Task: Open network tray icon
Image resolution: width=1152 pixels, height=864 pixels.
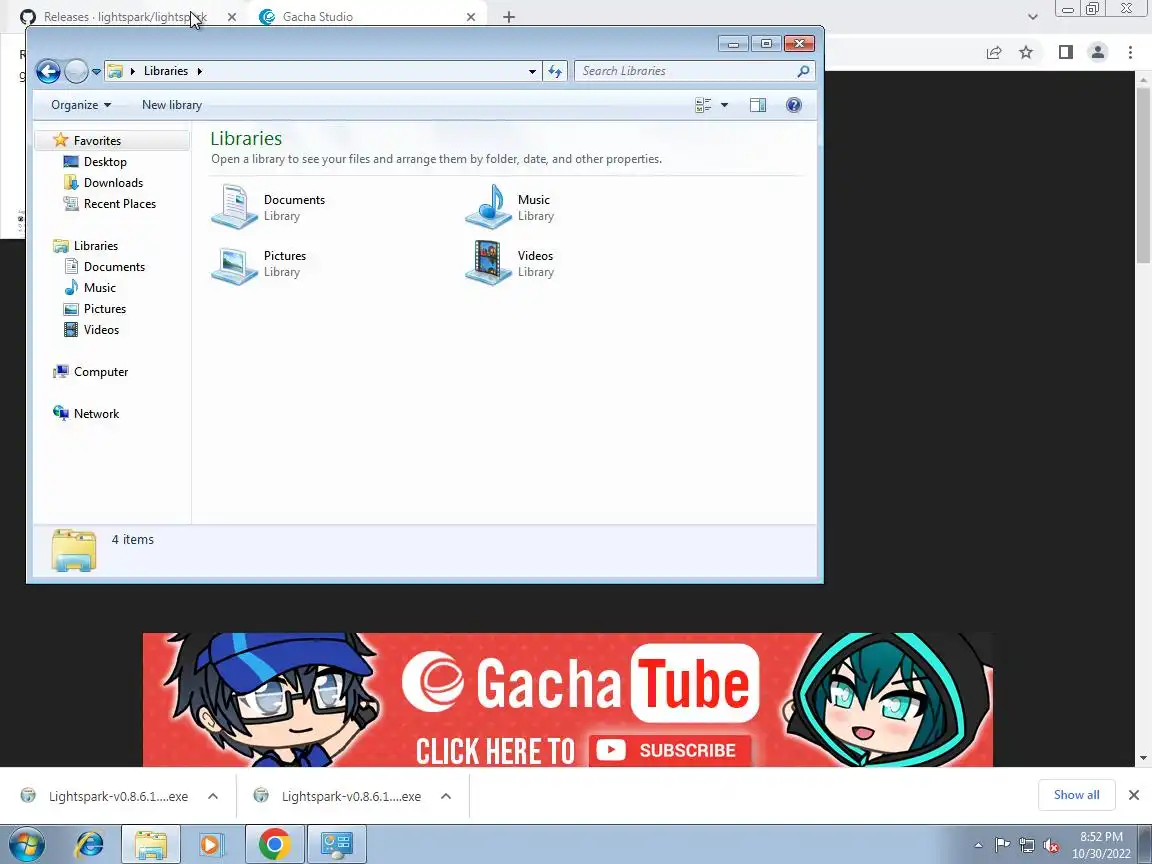Action: (x=1027, y=845)
